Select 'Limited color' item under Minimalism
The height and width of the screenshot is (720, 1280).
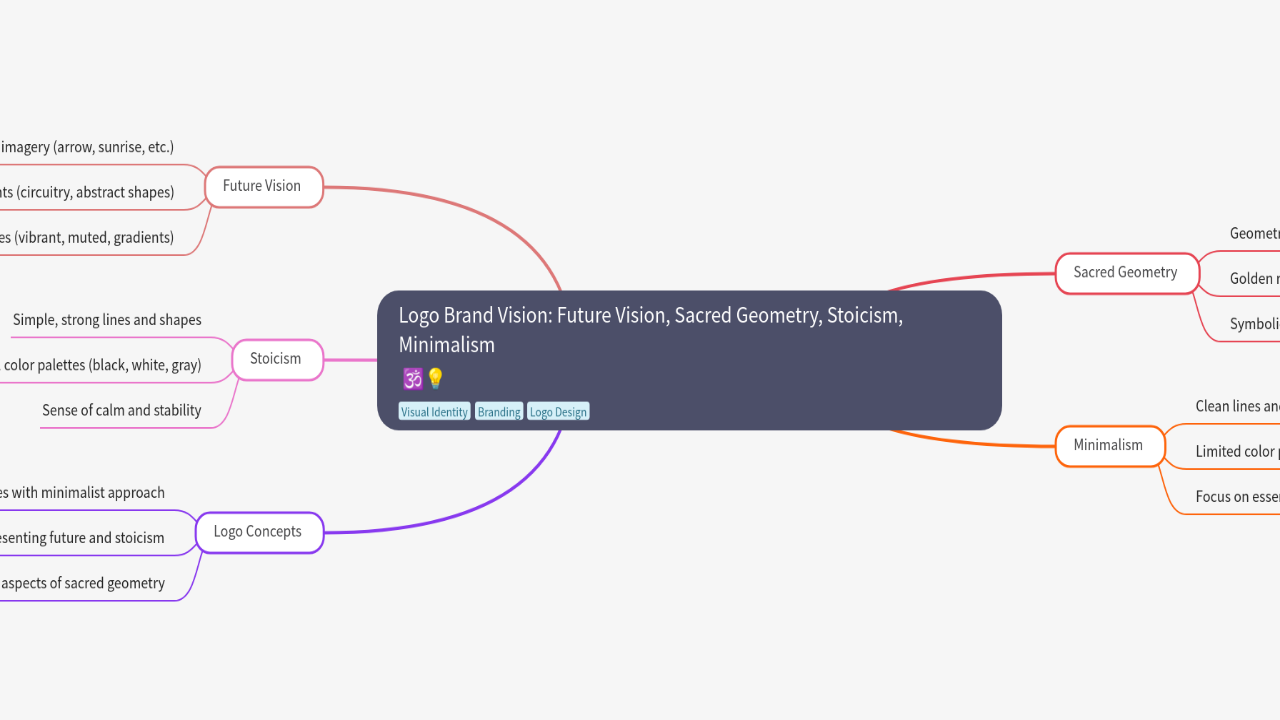(x=1238, y=451)
